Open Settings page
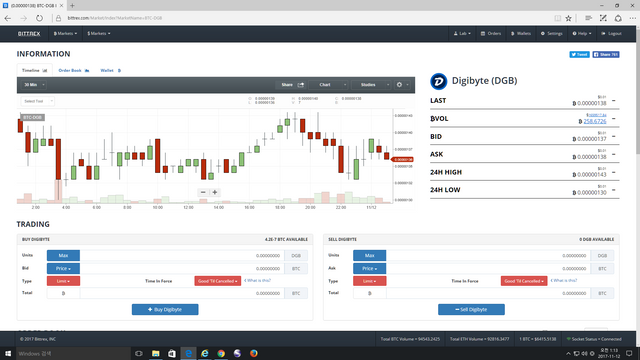This screenshot has width=640, height=360. (551, 33)
